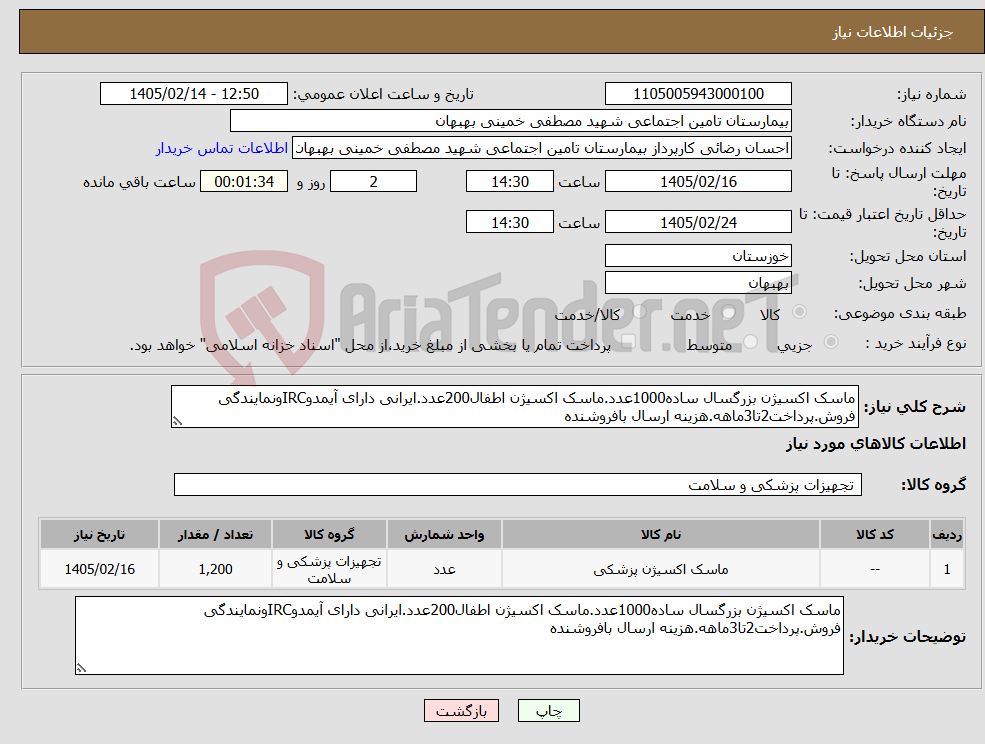Click the شرح کلی نیاز description textarea
Screen dimensions: 985x744
514,407
